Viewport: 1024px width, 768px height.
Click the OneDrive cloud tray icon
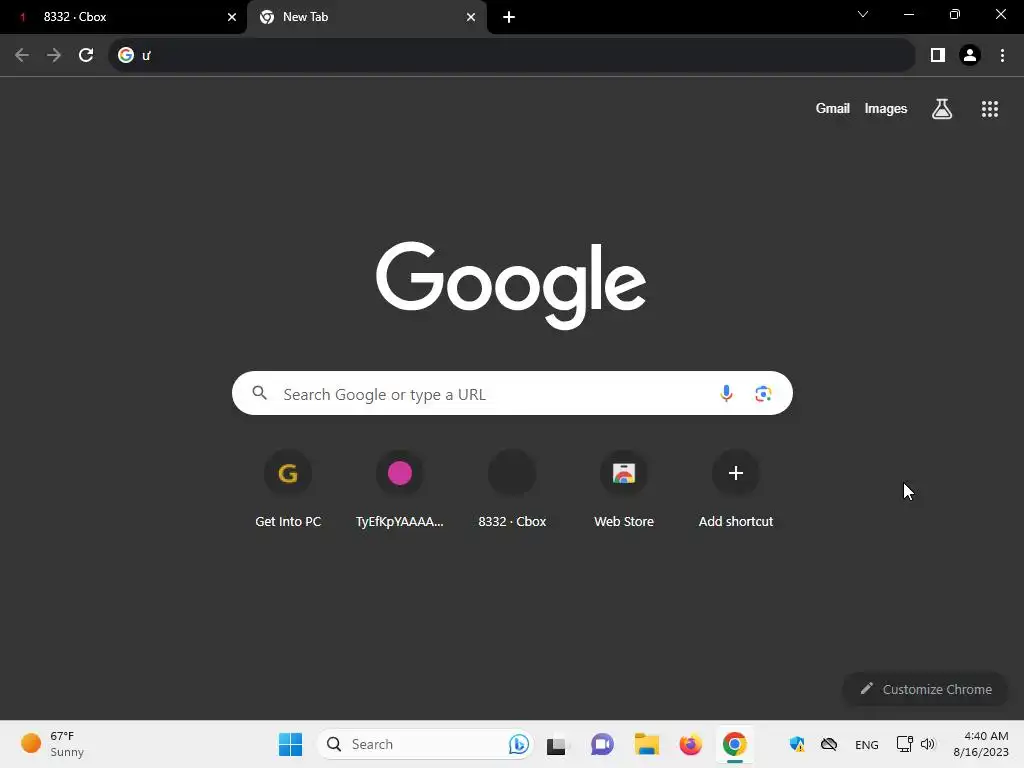[x=829, y=744]
